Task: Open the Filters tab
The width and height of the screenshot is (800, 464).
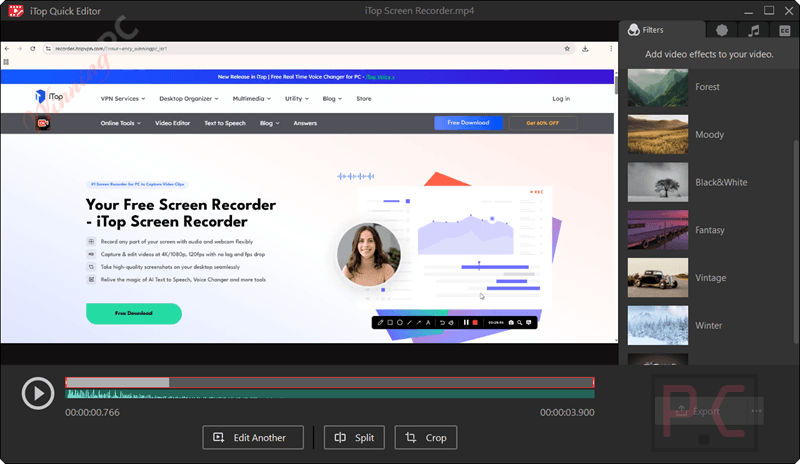Action: pos(662,30)
